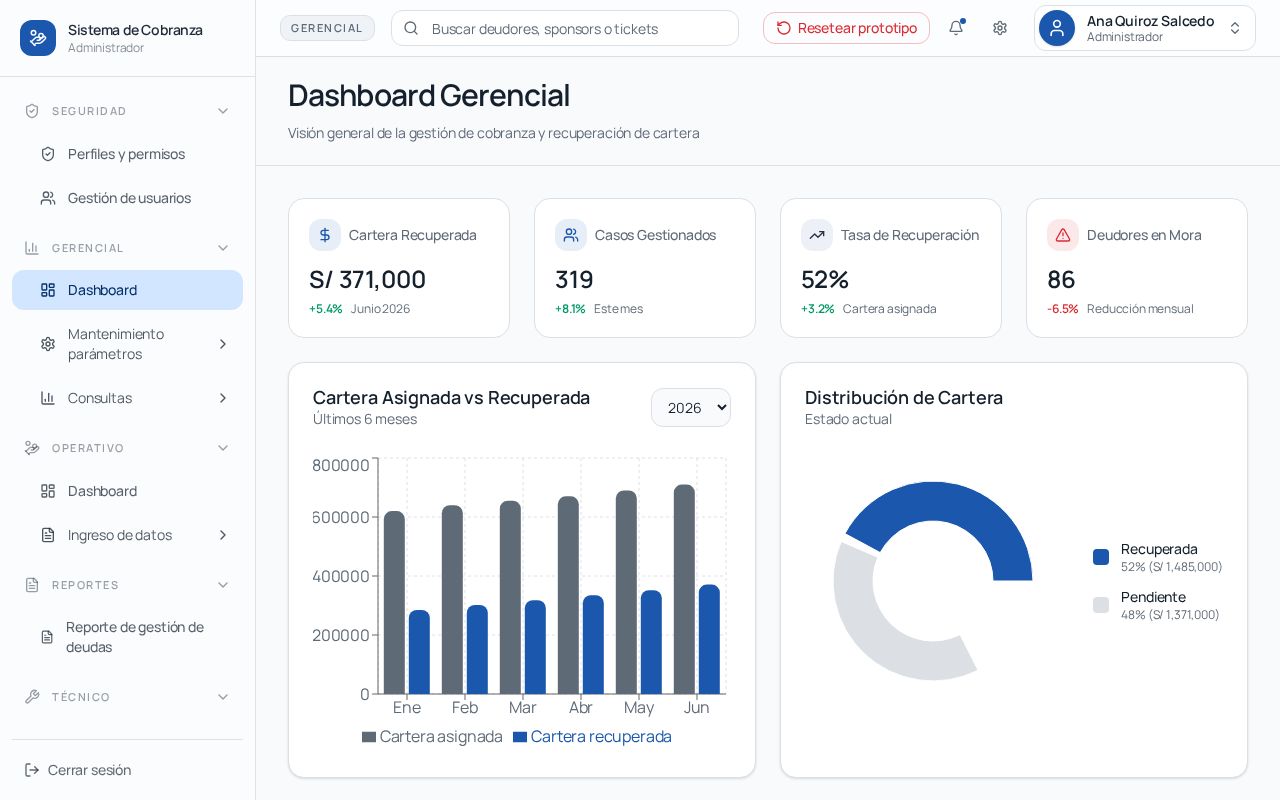Click Ana Quiroz Salcedo's avatar icon
1280x800 pixels.
point(1057,28)
